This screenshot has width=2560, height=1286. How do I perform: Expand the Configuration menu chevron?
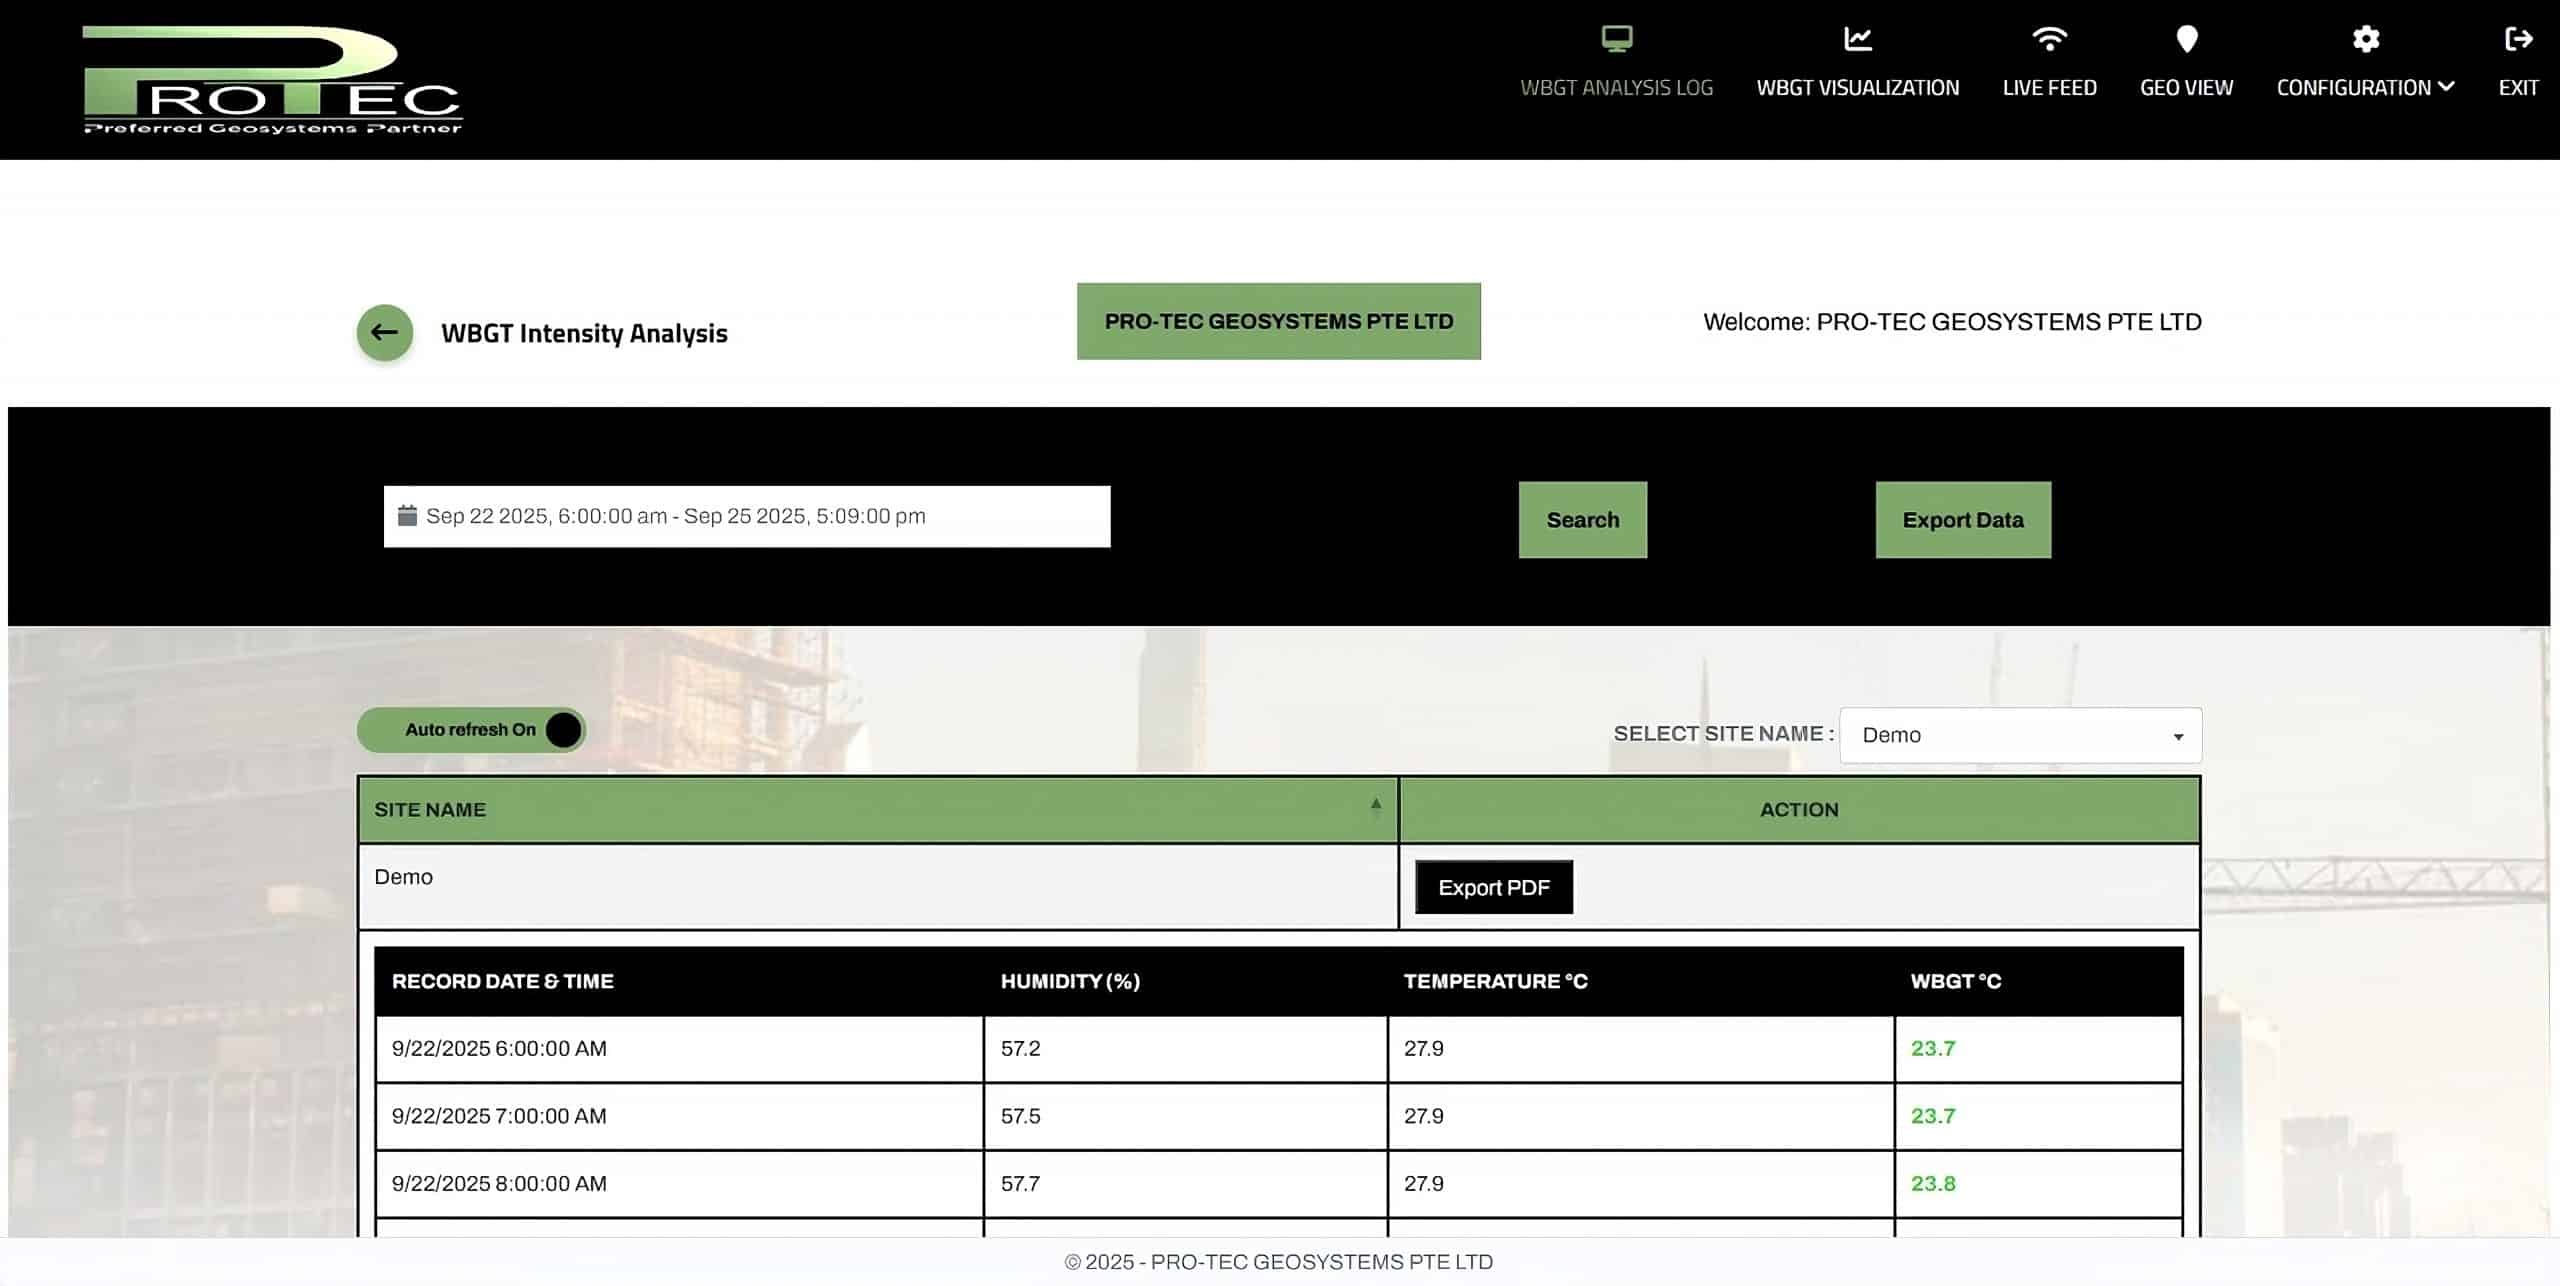point(2446,87)
